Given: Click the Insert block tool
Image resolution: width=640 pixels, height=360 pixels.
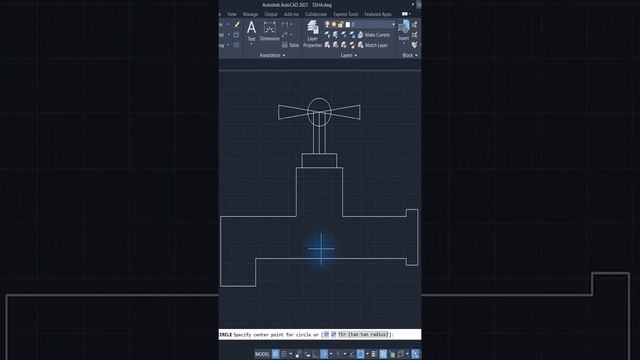Looking at the screenshot, I should tap(404, 29).
